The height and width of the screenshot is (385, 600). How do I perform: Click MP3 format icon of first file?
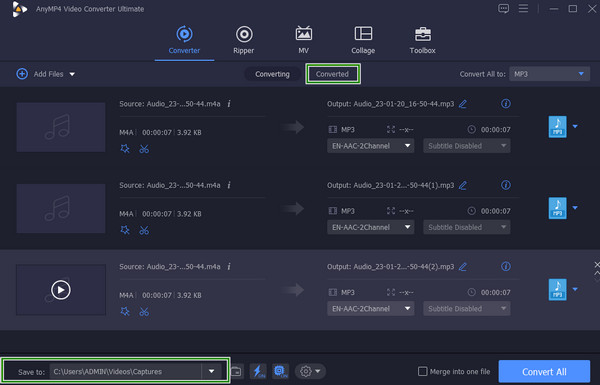point(558,127)
